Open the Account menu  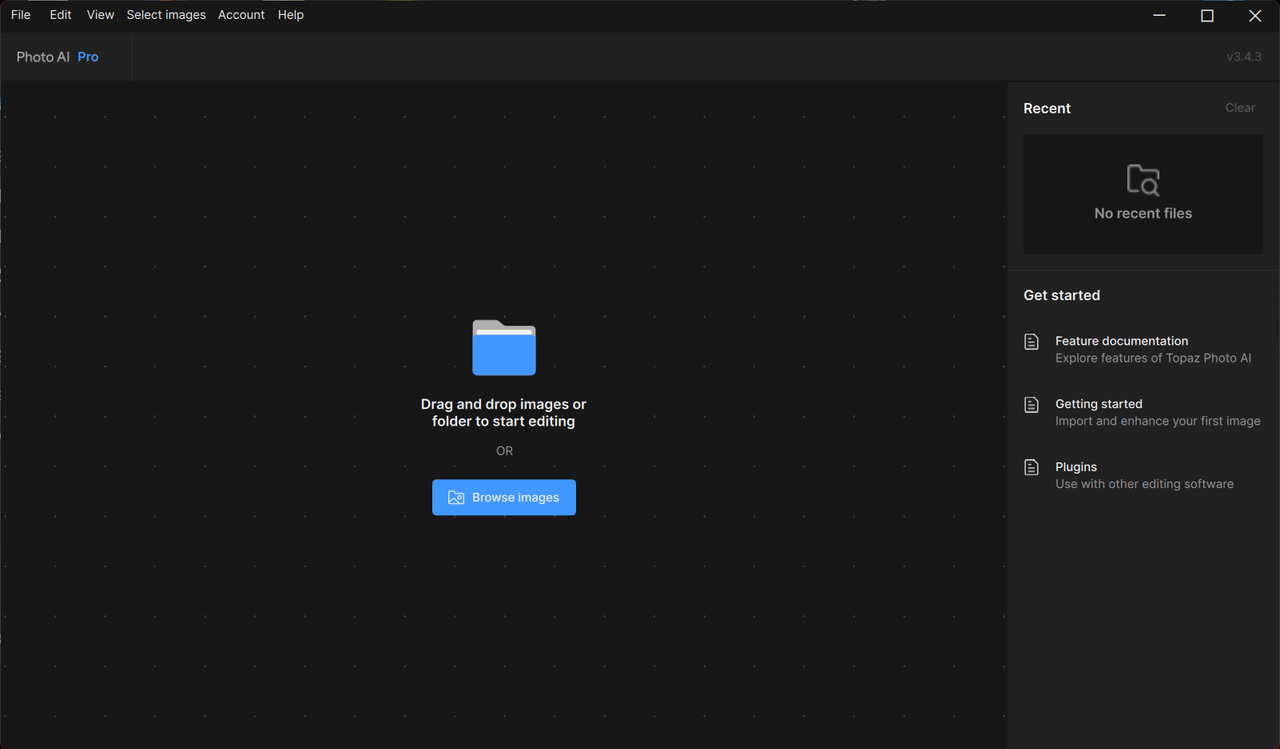point(241,15)
